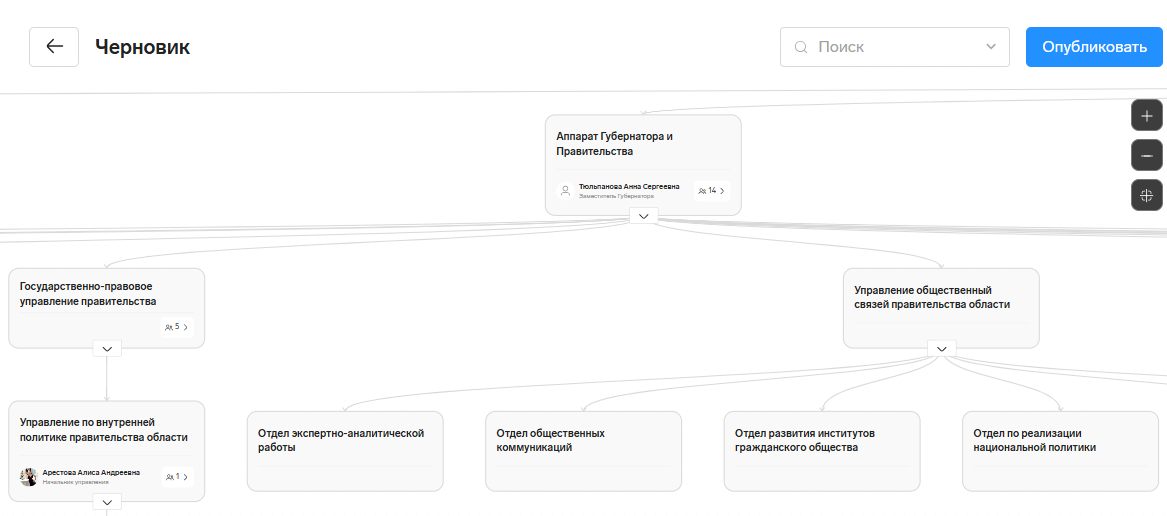Click the back arrow button
Viewport: 1167px width, 516px height.
pos(54,47)
